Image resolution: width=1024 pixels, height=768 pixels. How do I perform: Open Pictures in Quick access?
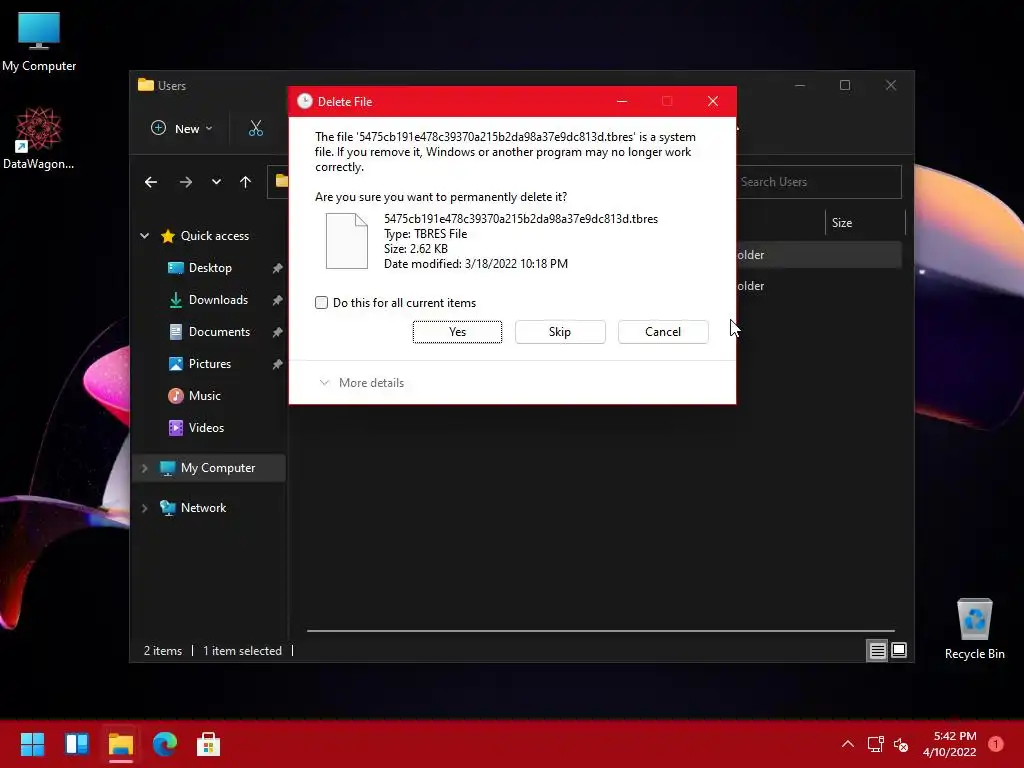210,364
